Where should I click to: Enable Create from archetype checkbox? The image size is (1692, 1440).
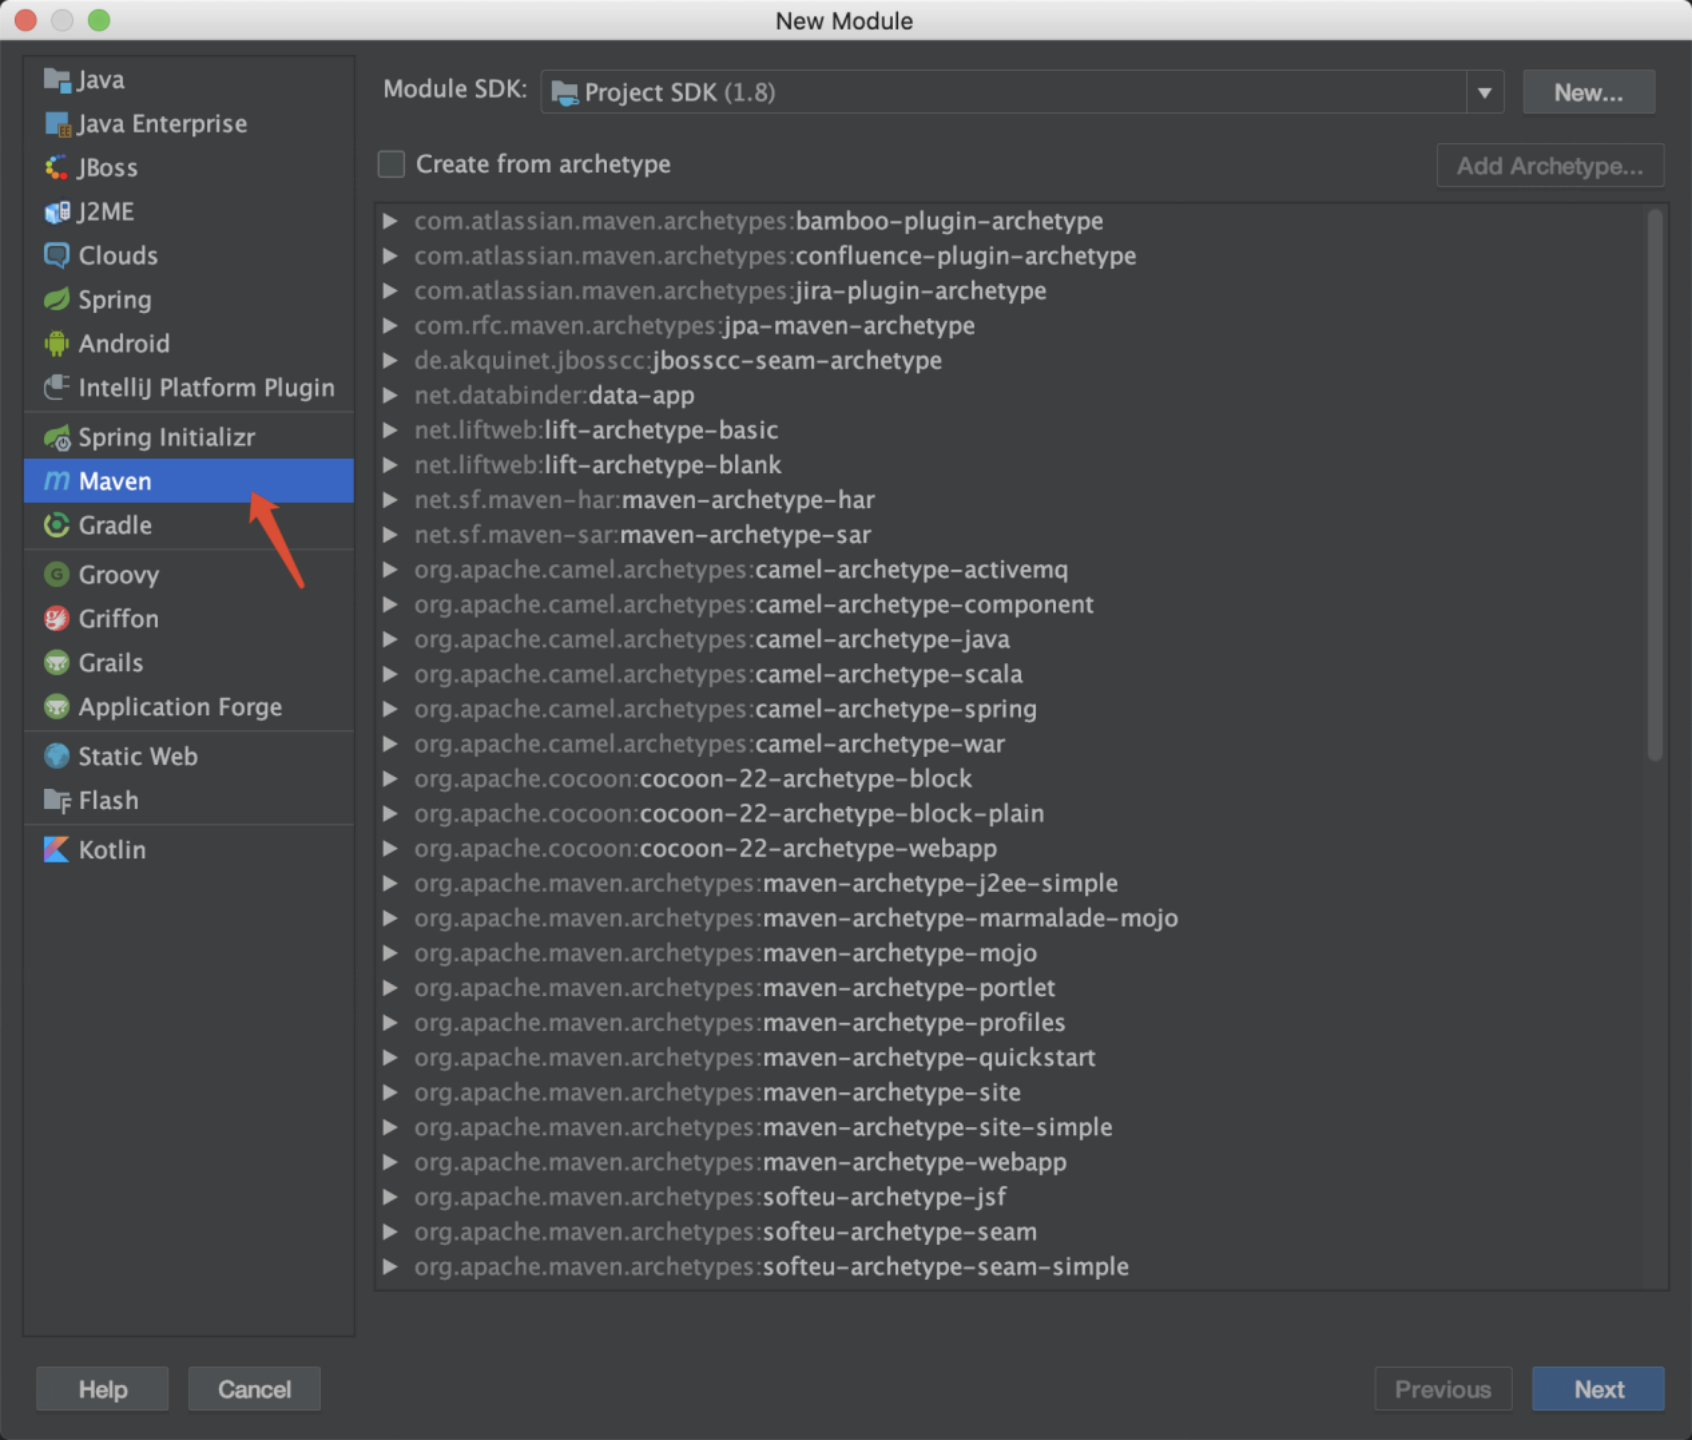tap(391, 164)
